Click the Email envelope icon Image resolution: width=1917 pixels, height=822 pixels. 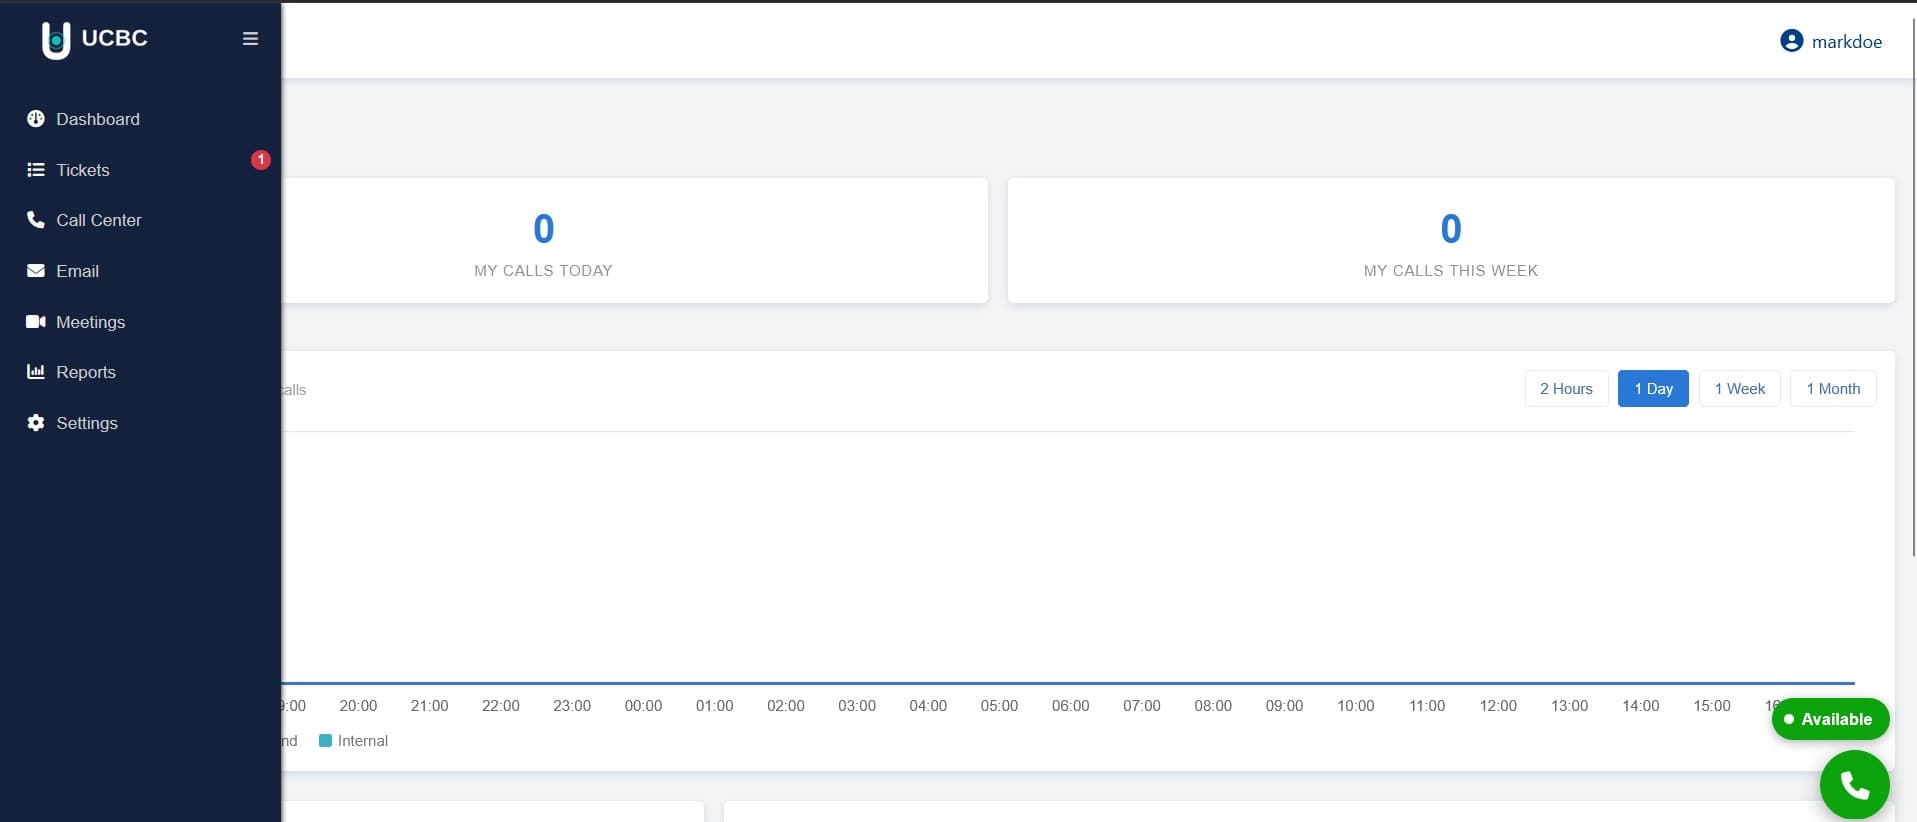pyautogui.click(x=36, y=271)
